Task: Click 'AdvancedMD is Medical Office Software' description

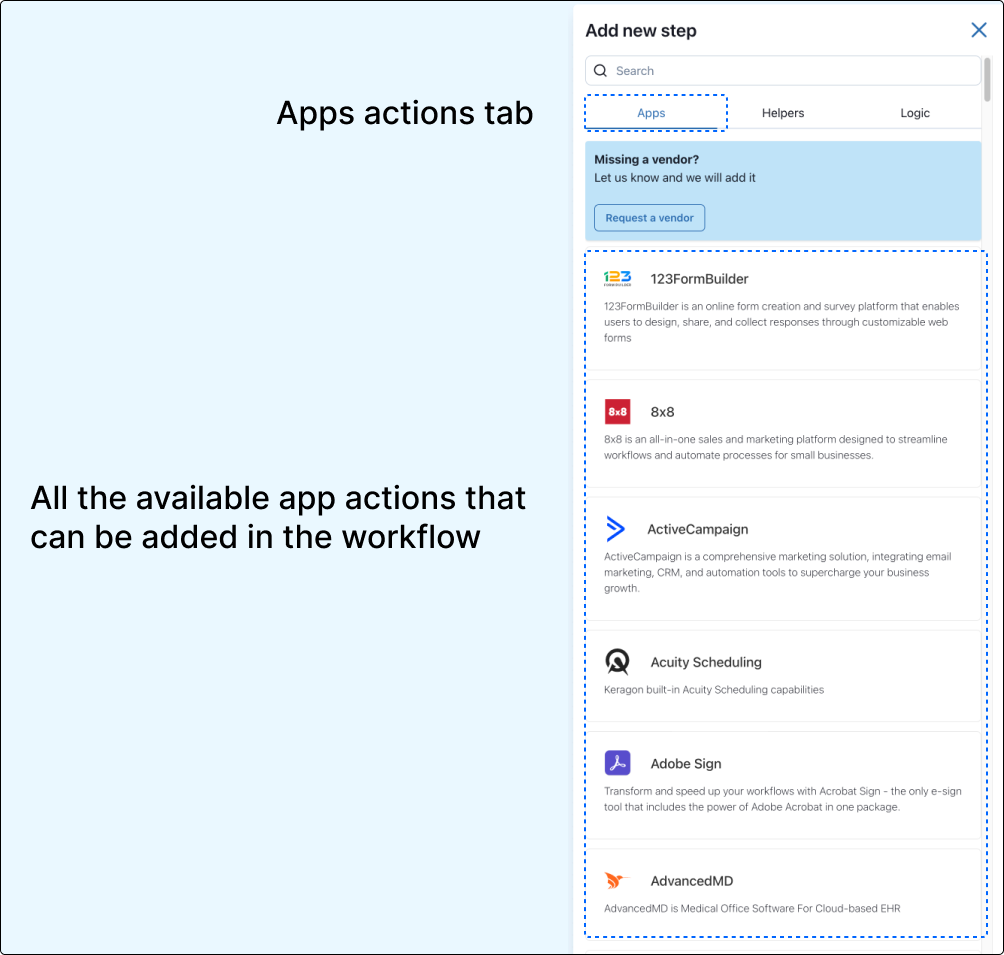Action: [752, 908]
